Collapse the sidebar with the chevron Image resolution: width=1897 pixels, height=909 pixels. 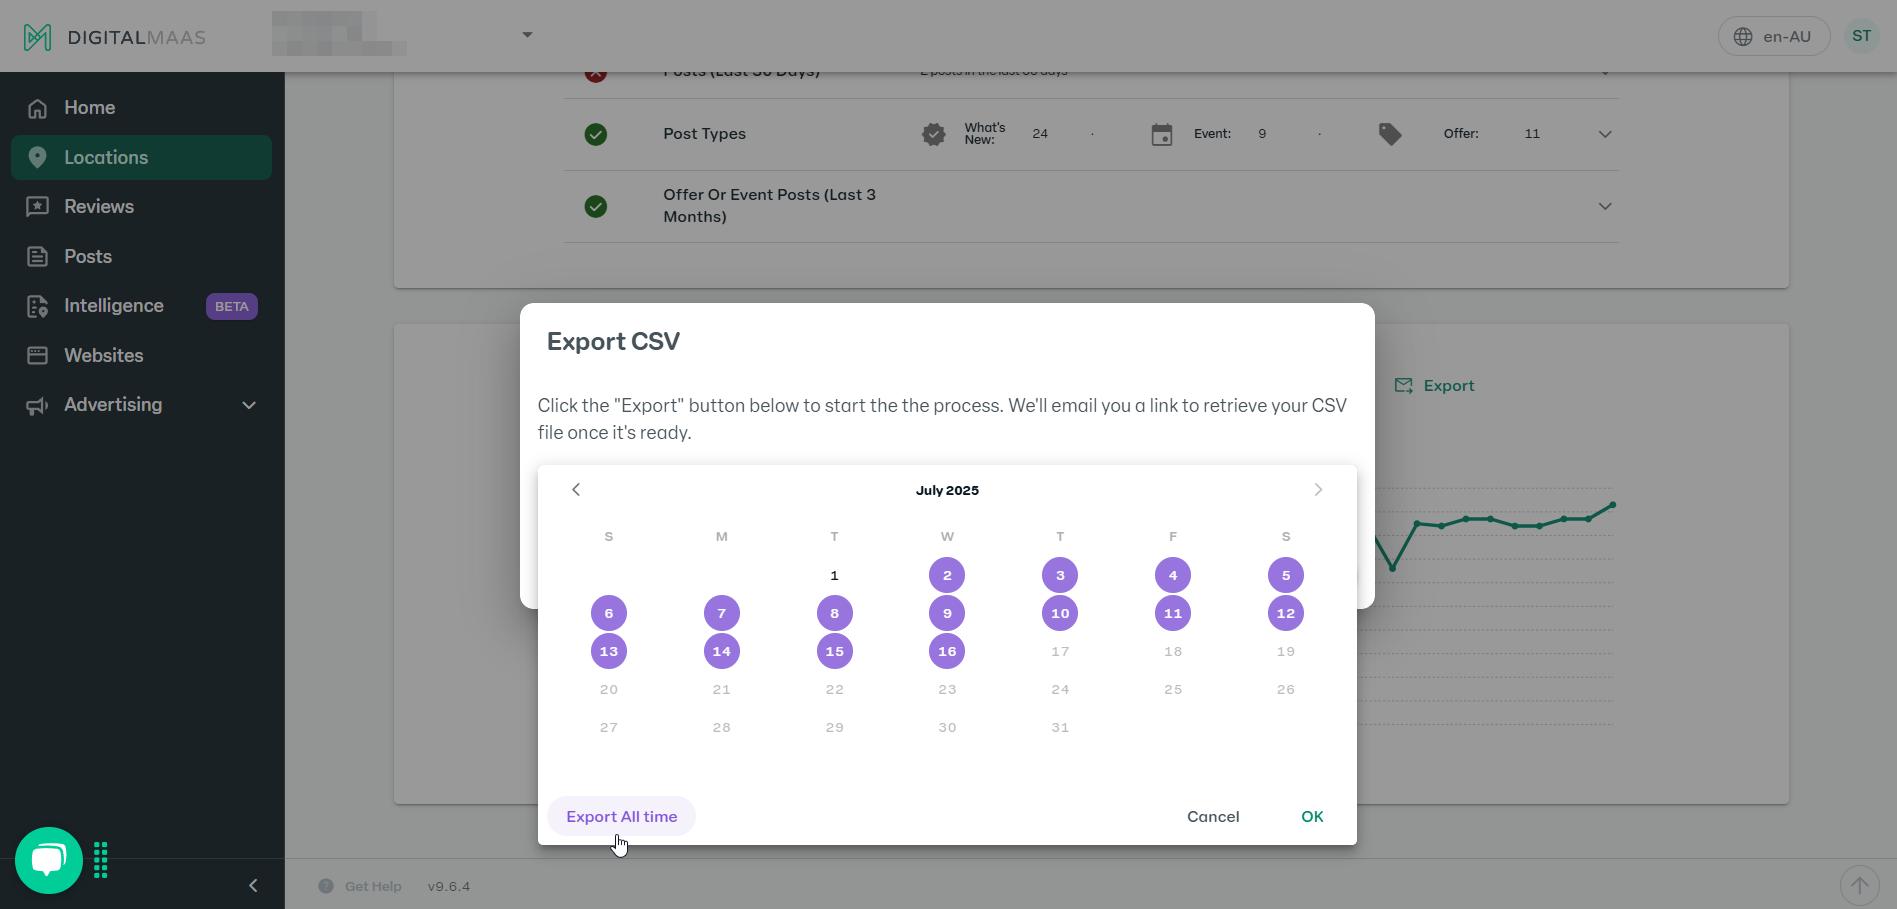pyautogui.click(x=253, y=885)
